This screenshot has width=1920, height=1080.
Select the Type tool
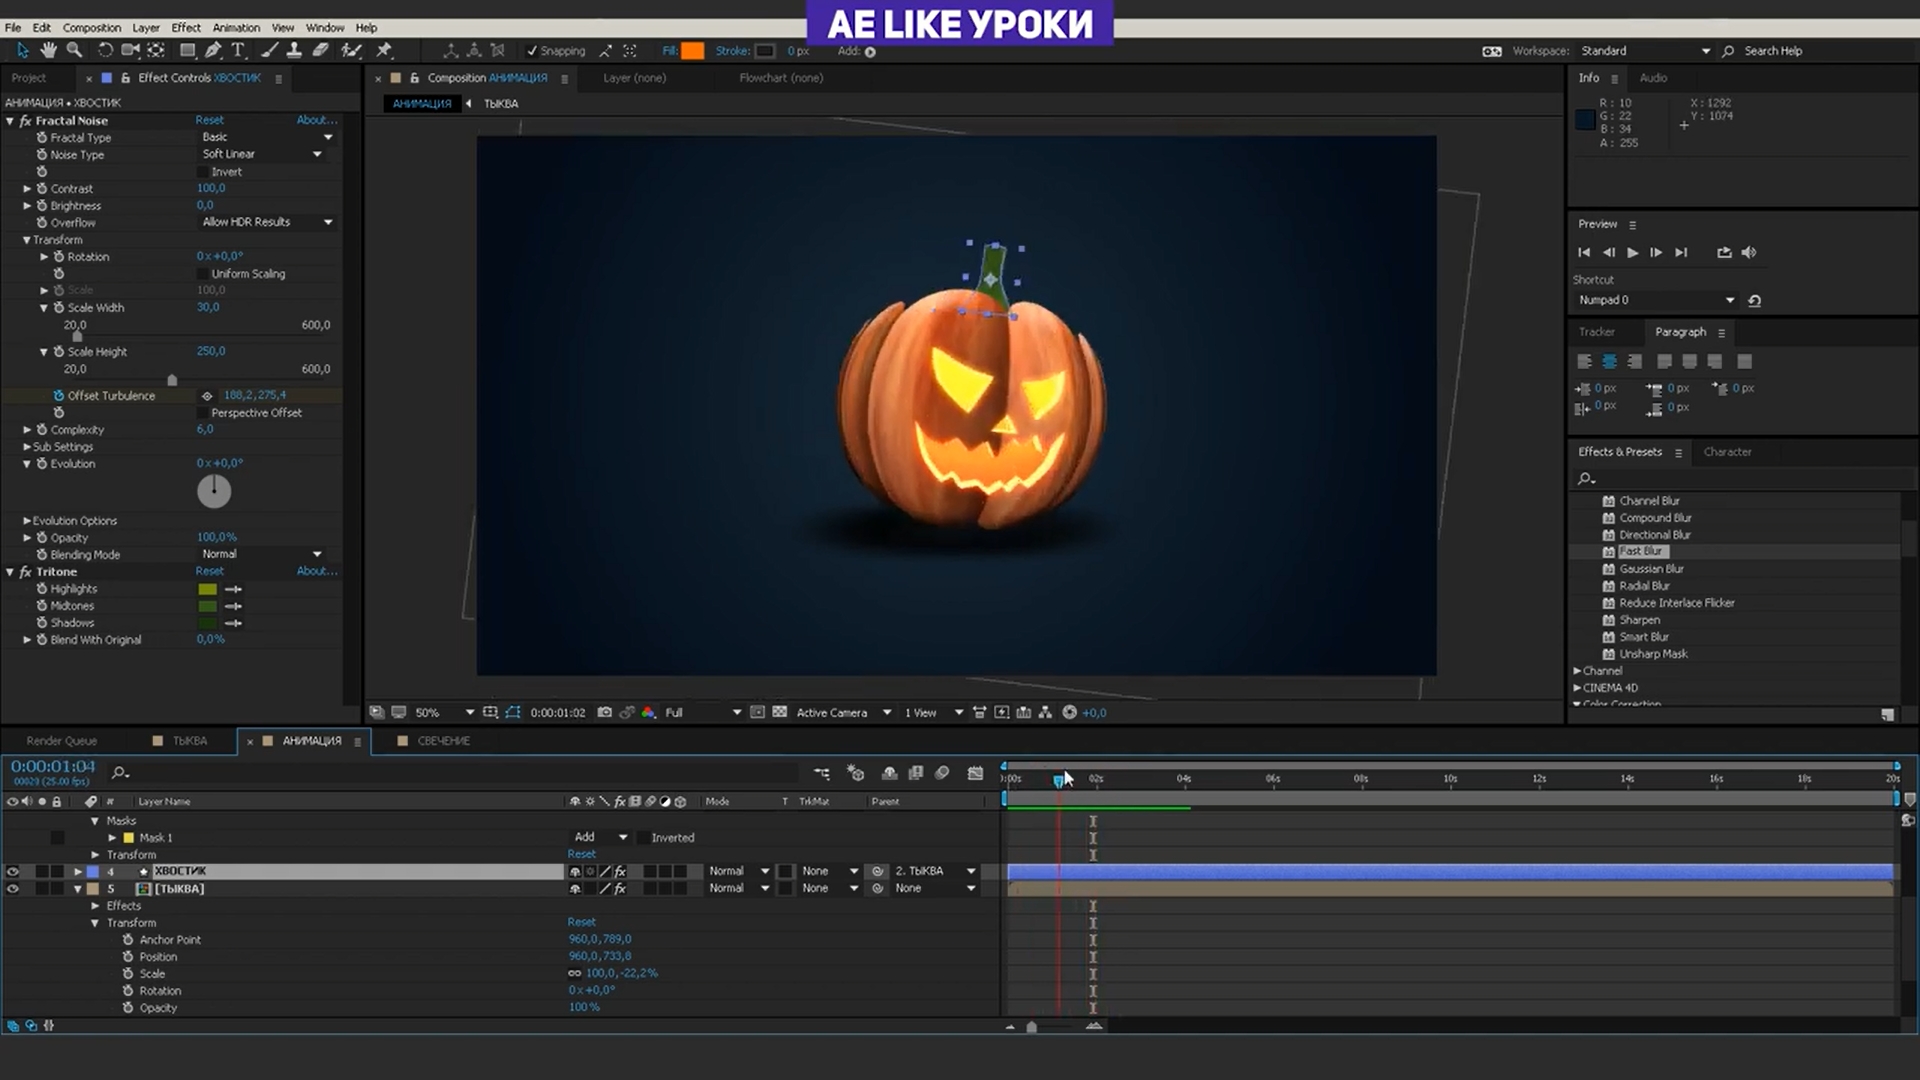tap(239, 50)
